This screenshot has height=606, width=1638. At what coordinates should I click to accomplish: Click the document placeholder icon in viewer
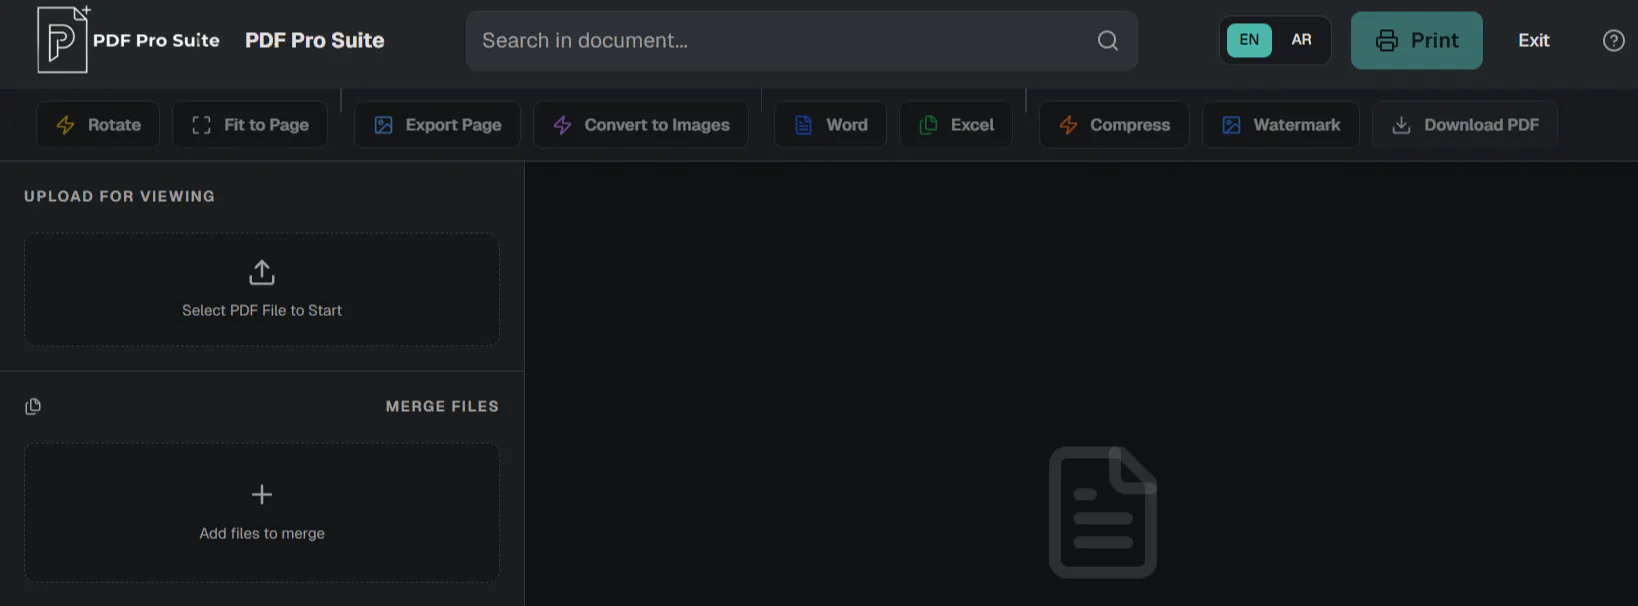pos(1103,512)
